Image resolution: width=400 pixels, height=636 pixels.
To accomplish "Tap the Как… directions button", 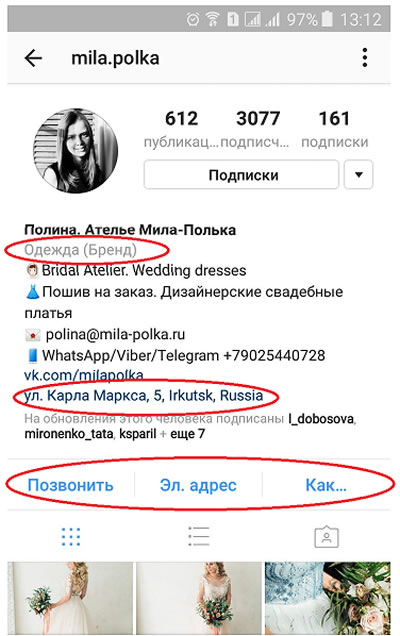I will [x=326, y=485].
